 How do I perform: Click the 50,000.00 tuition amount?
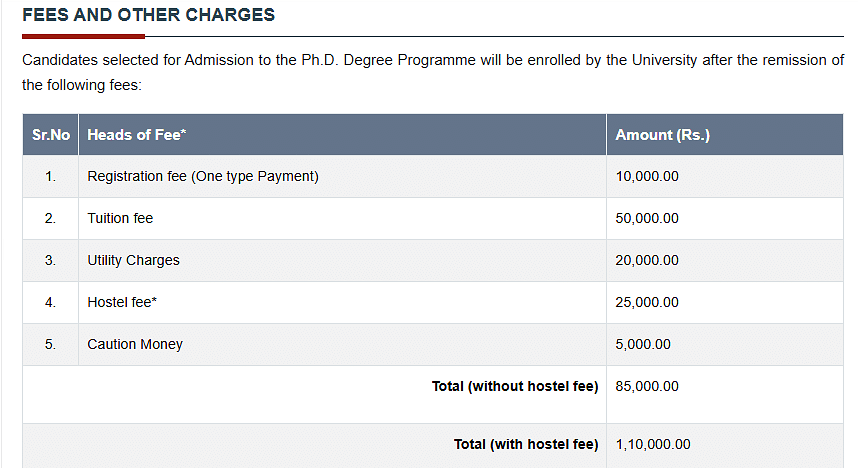pyautogui.click(x=647, y=218)
